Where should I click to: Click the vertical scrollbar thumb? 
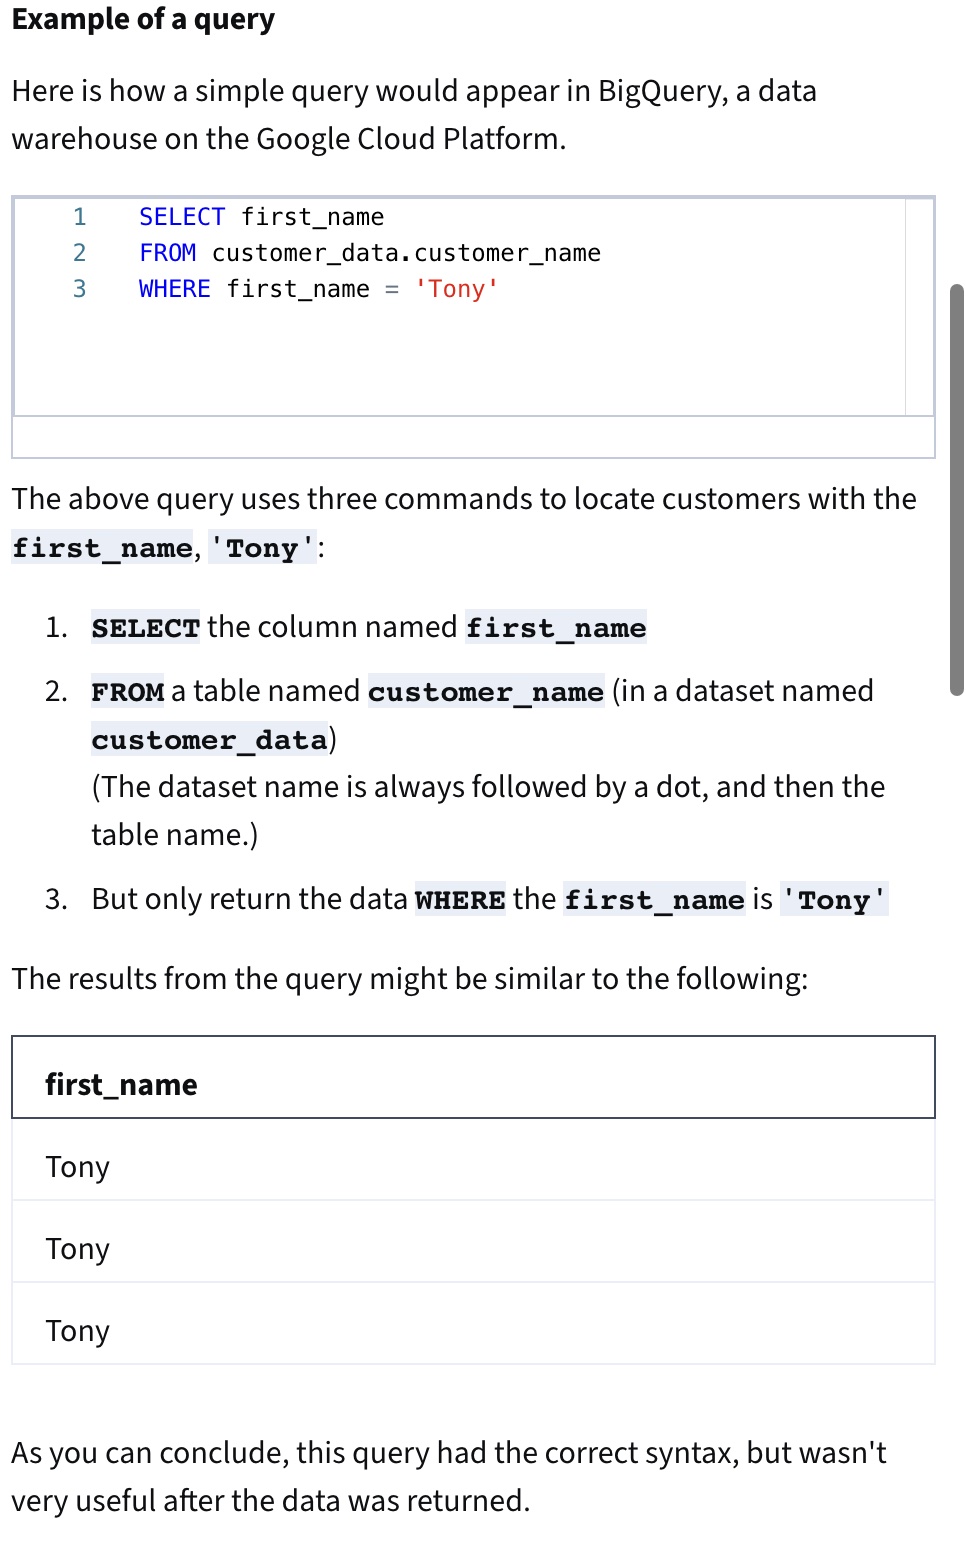tap(957, 489)
